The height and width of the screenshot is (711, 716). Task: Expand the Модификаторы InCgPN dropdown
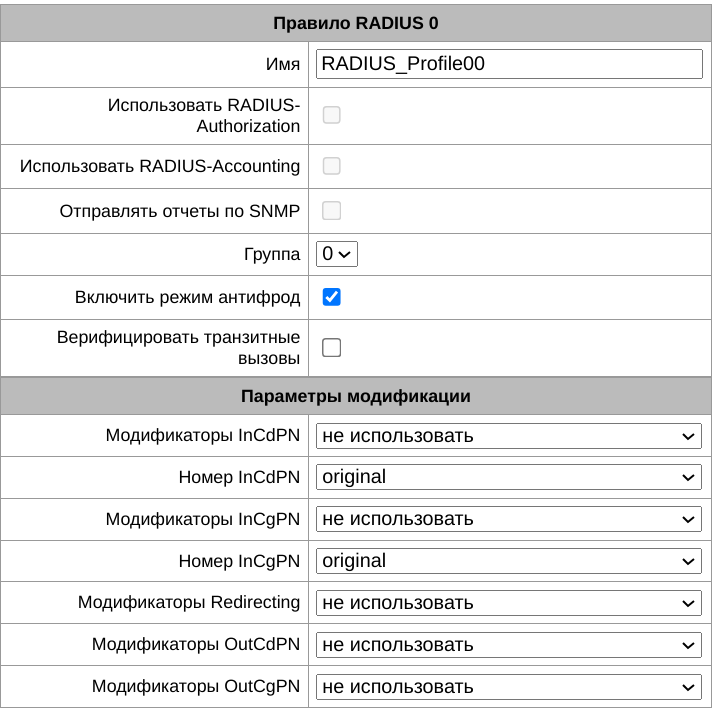point(509,520)
